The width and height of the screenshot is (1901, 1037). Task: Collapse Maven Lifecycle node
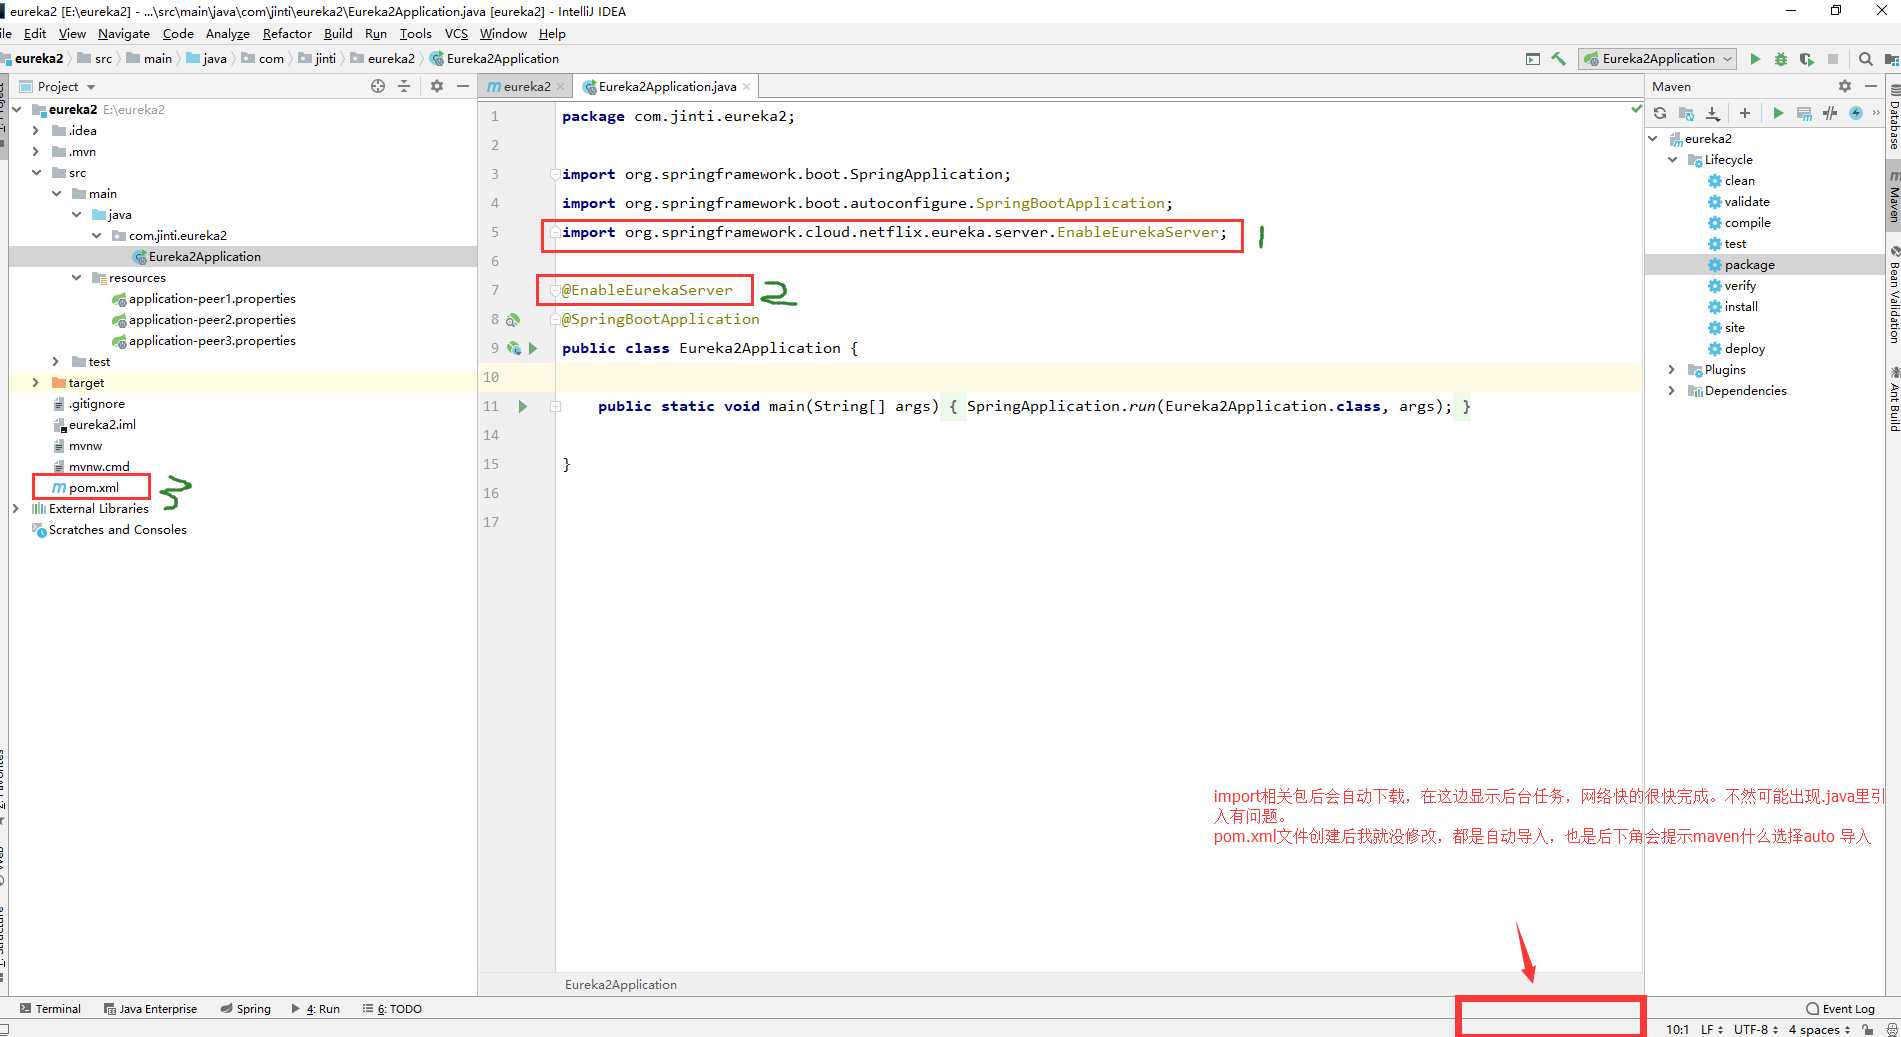(x=1672, y=159)
